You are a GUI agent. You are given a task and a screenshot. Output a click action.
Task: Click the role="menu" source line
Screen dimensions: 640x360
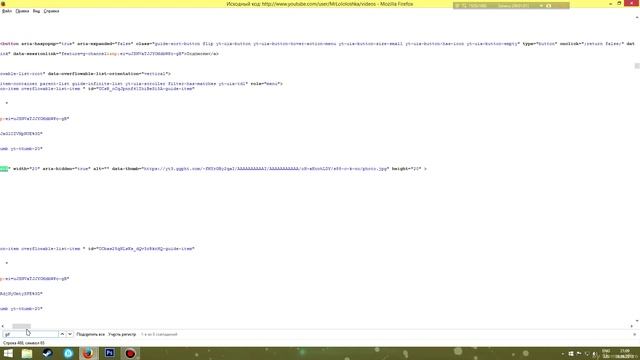(x=141, y=84)
